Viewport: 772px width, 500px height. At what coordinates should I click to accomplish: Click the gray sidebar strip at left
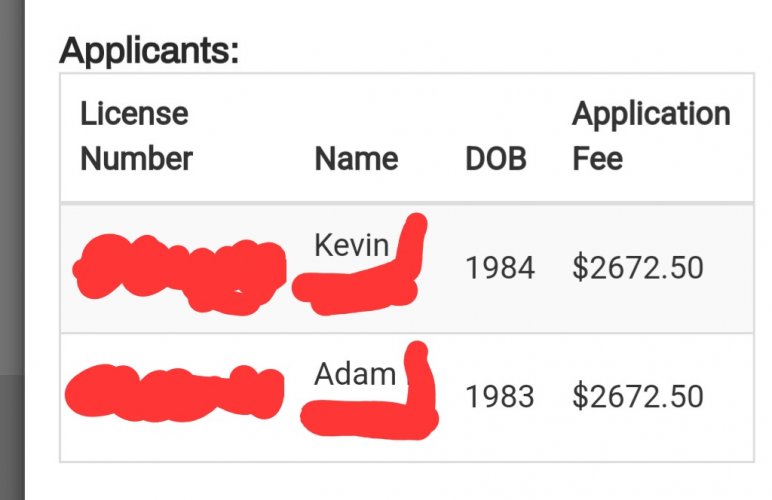pyautogui.click(x=12, y=250)
